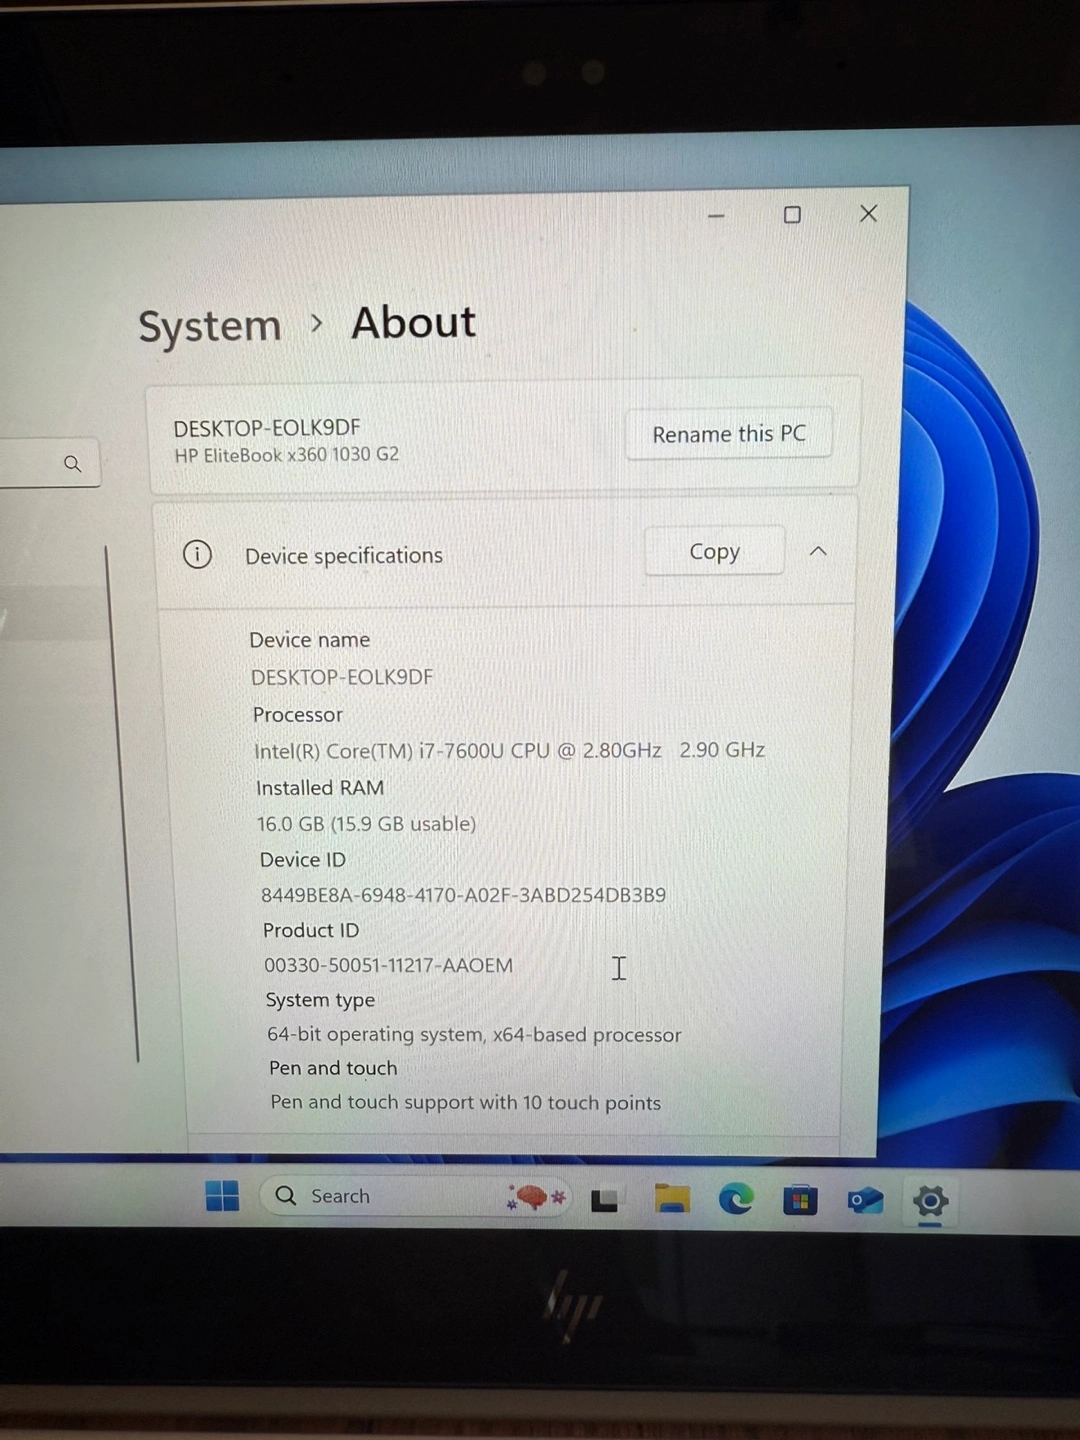The height and width of the screenshot is (1440, 1080).
Task: Click Pen and touch support value
Action: coord(466,1102)
